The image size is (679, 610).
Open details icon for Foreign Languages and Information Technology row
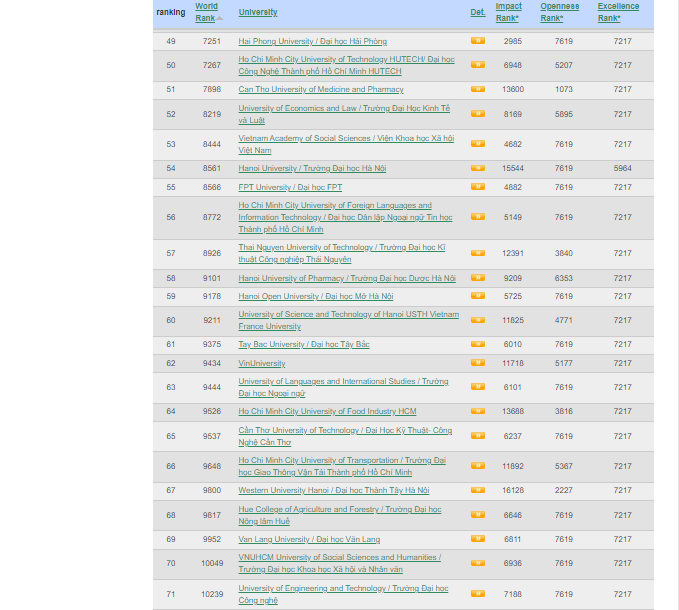click(x=478, y=217)
